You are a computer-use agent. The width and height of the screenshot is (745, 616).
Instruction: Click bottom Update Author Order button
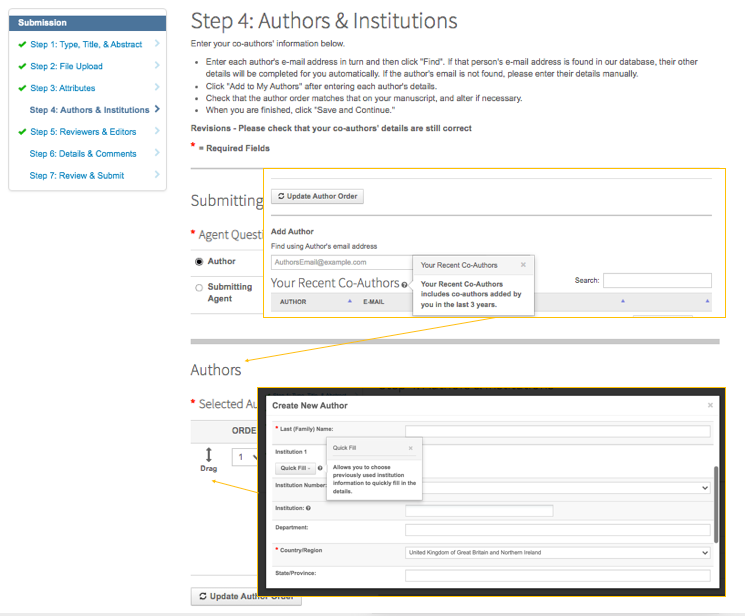(246, 596)
